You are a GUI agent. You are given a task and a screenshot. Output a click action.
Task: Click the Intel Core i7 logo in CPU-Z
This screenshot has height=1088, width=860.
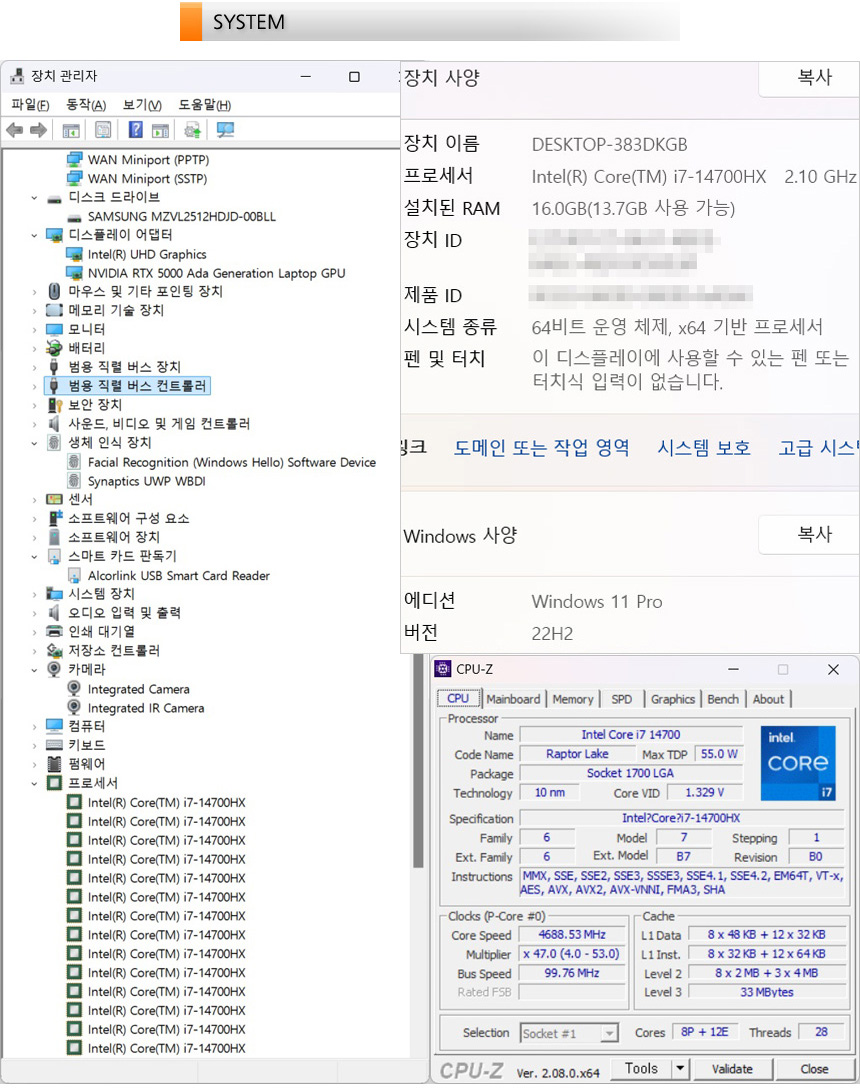pyautogui.click(x=798, y=763)
